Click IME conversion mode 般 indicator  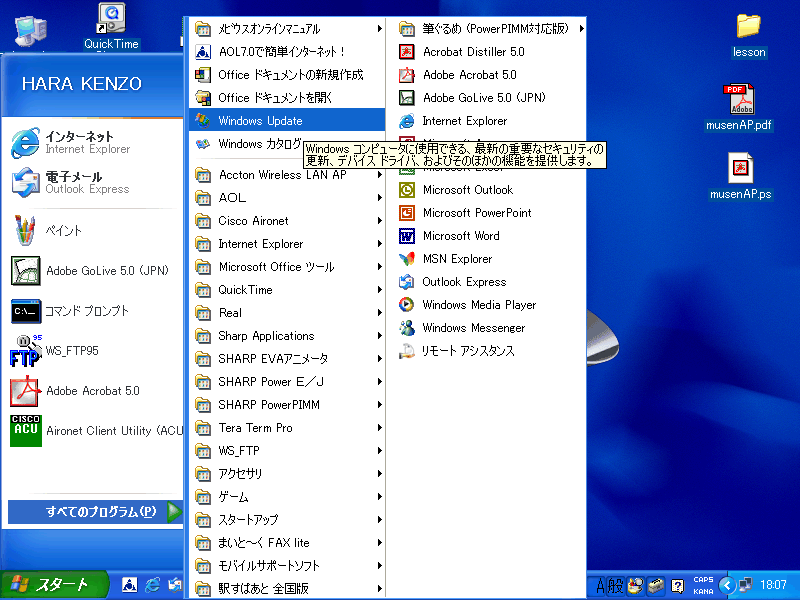click(x=616, y=586)
